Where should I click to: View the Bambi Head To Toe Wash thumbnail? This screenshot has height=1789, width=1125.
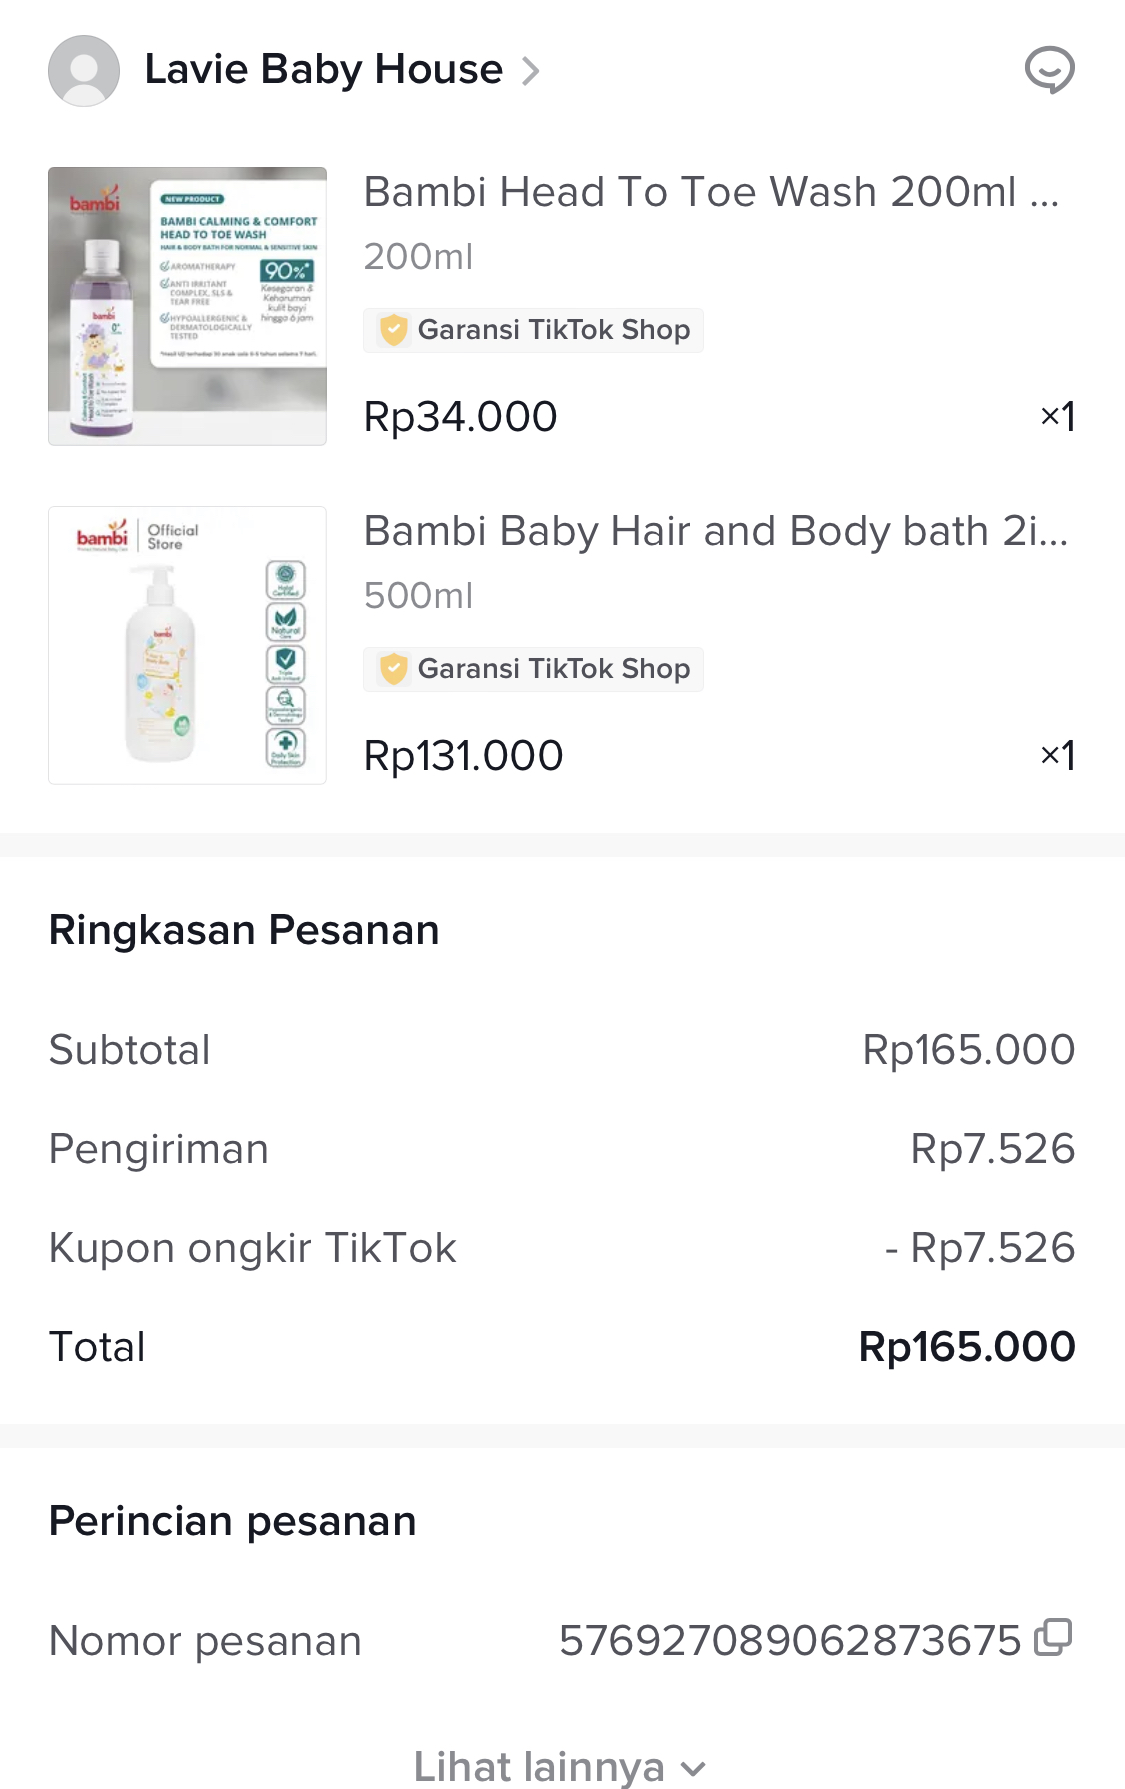(x=188, y=306)
